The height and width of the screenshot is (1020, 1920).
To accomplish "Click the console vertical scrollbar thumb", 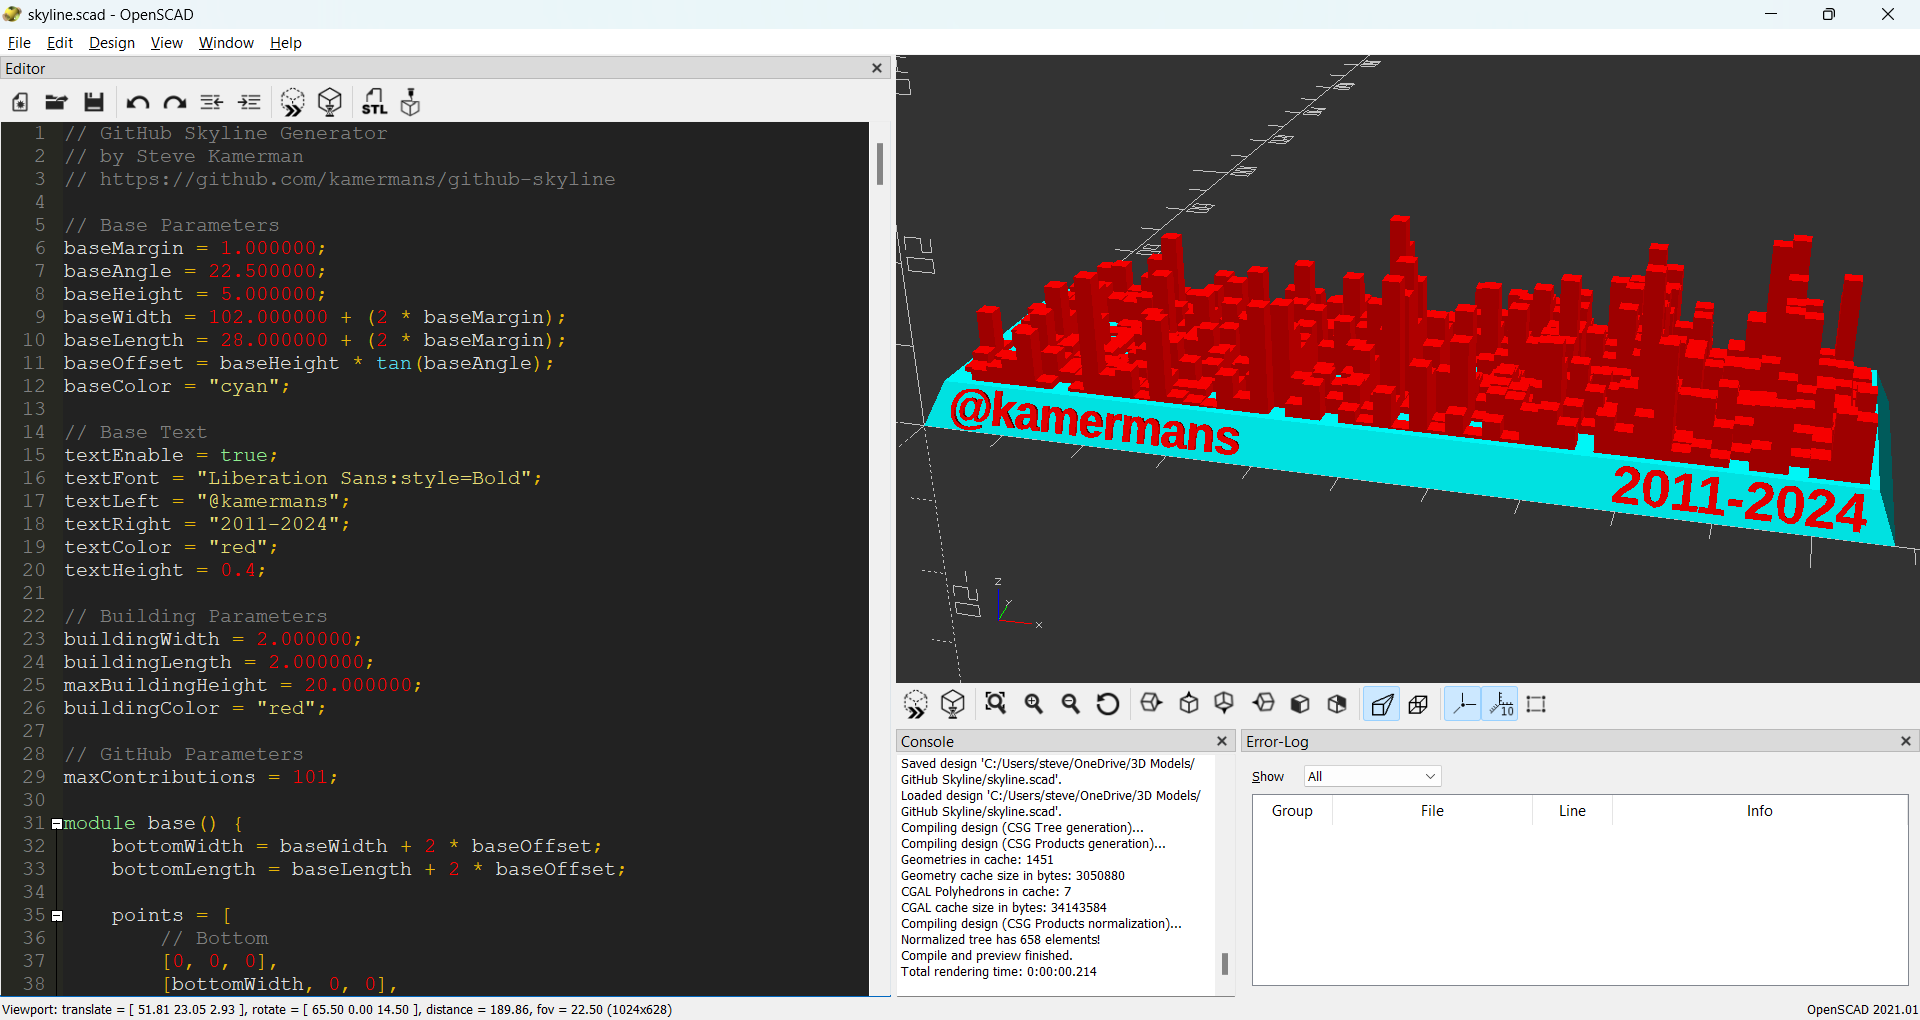I will coord(1225,963).
